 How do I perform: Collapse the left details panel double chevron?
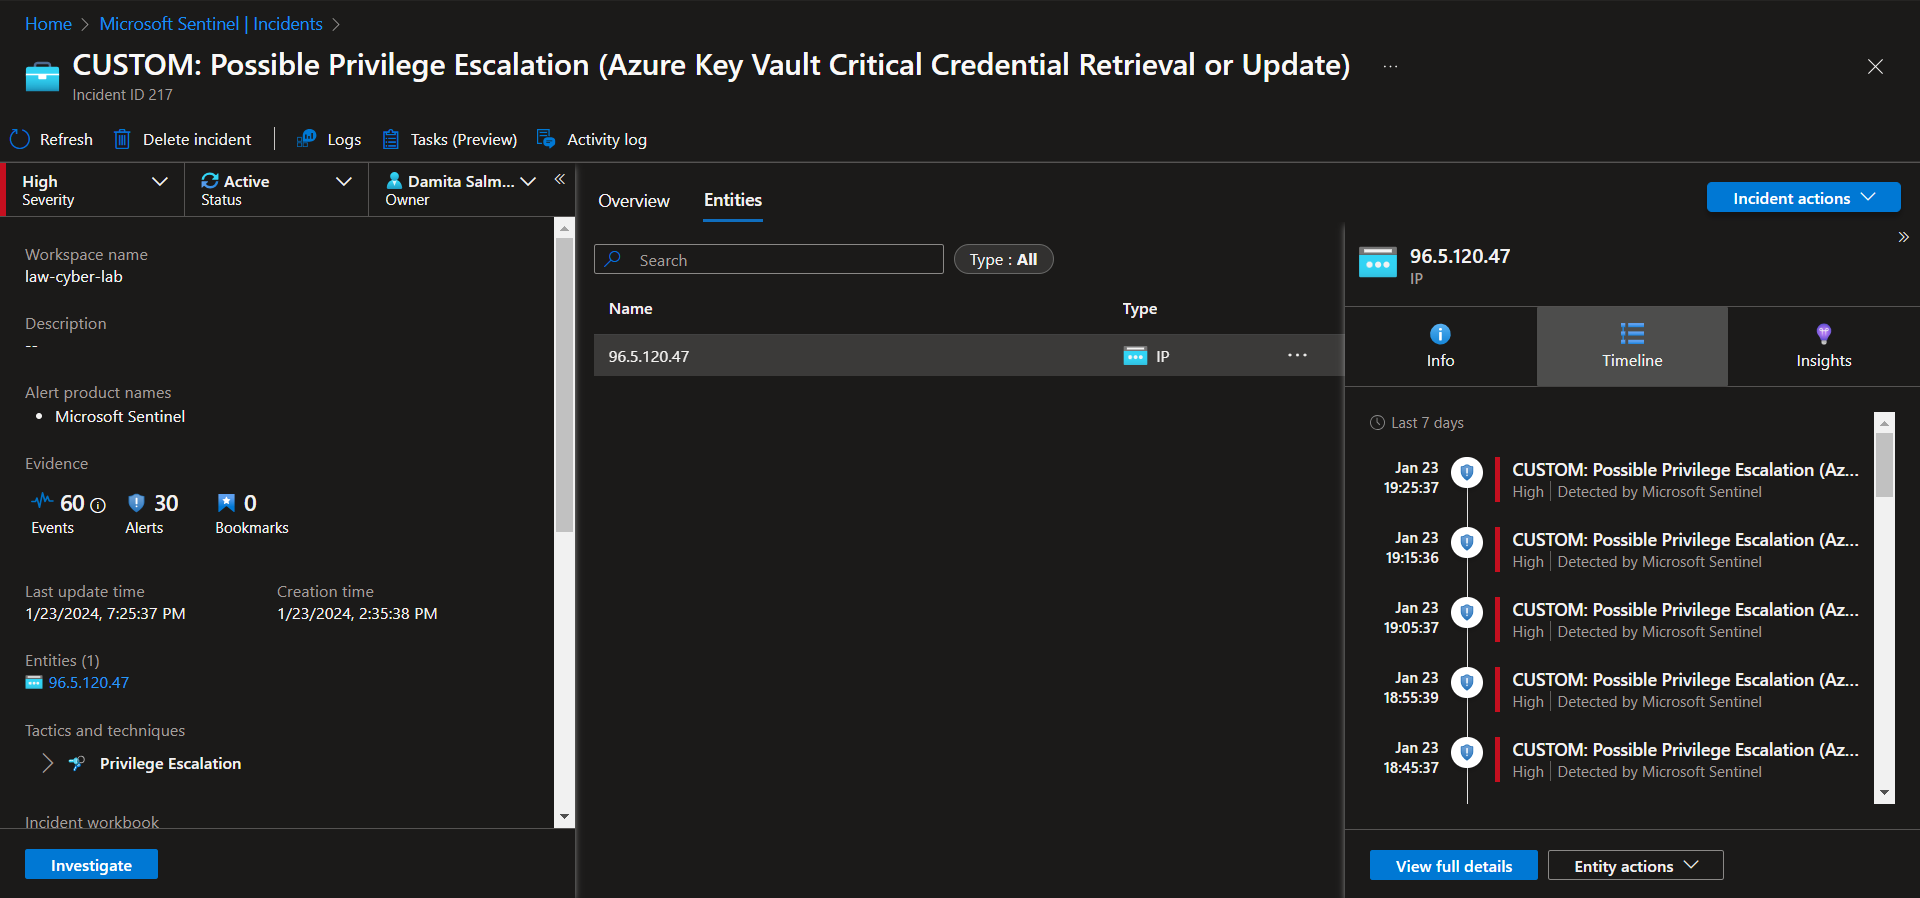click(x=560, y=179)
